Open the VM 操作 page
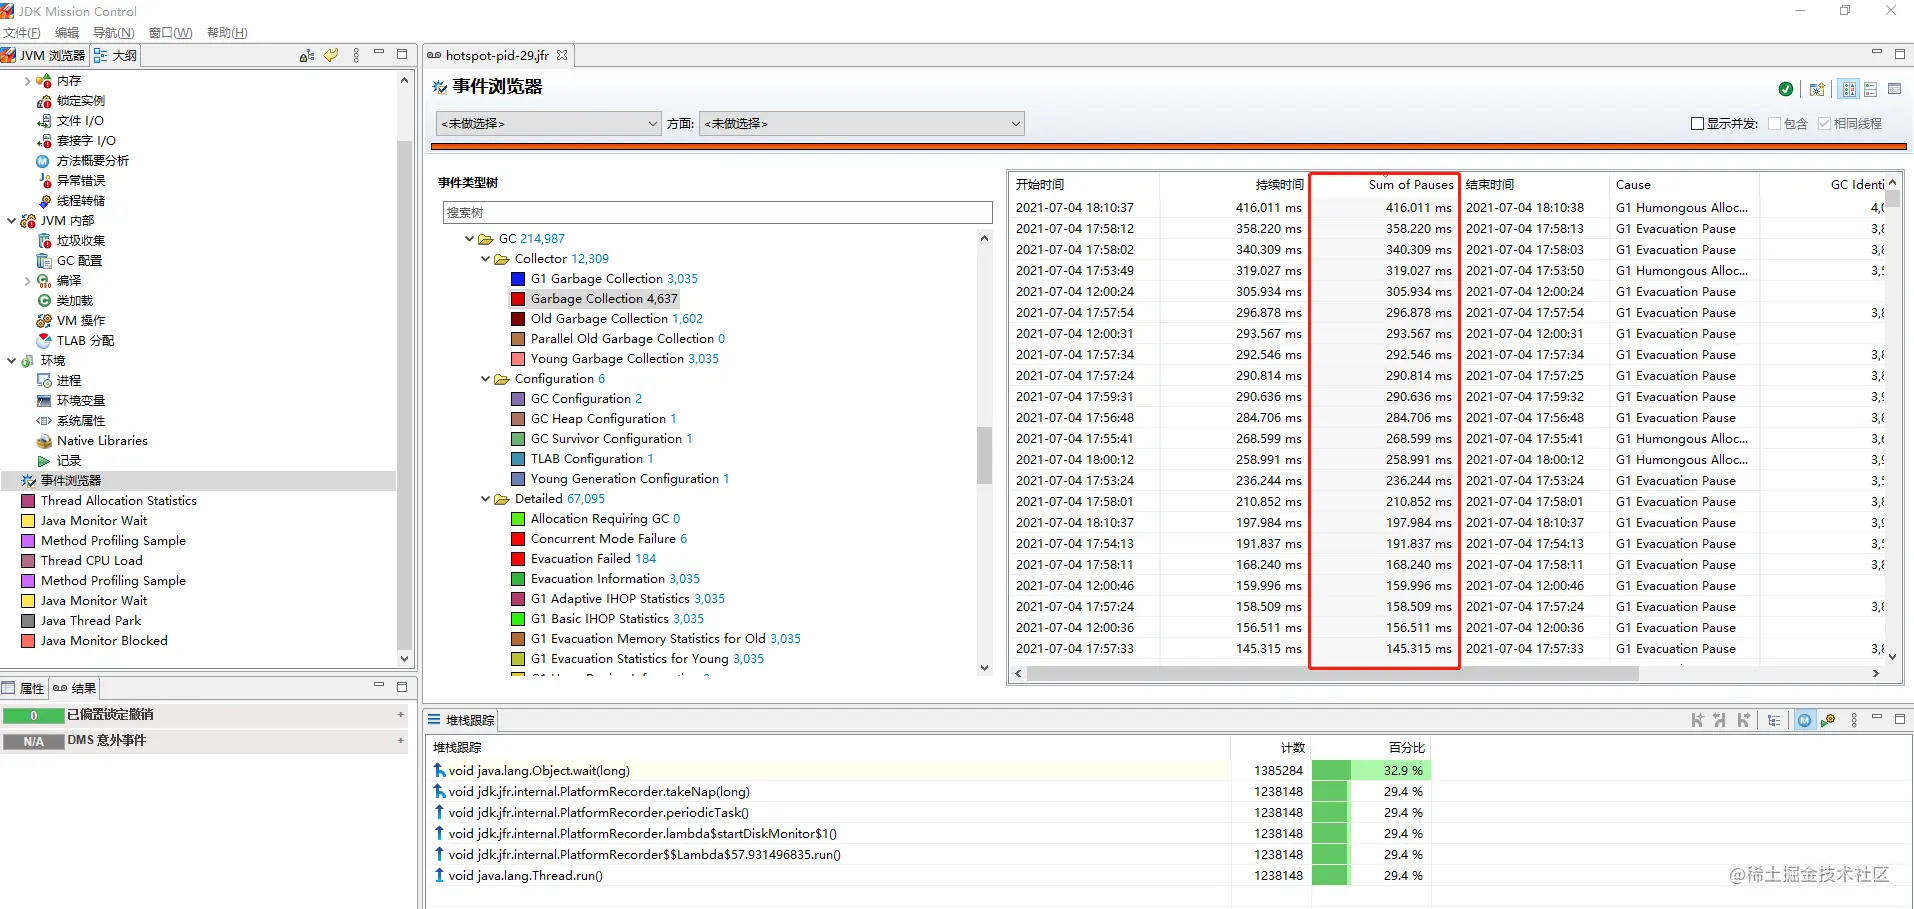The width and height of the screenshot is (1914, 909). tap(80, 321)
